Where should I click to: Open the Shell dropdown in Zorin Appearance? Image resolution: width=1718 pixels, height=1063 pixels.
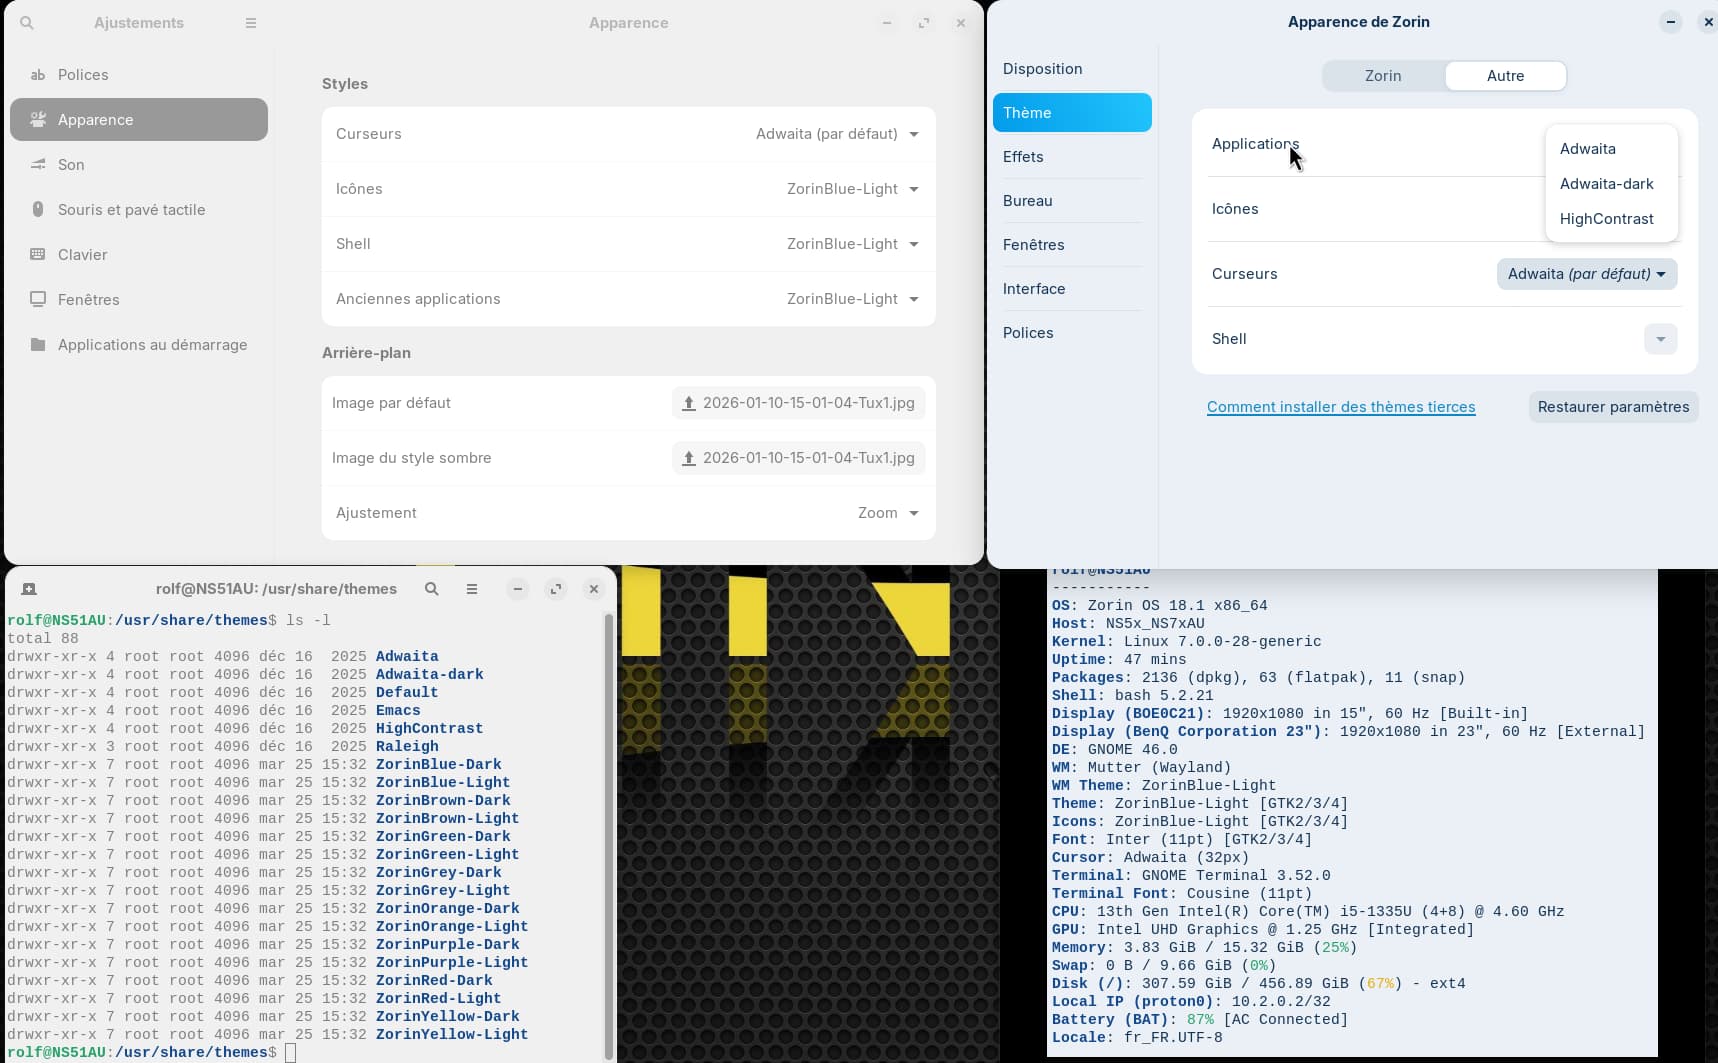[x=1660, y=339]
